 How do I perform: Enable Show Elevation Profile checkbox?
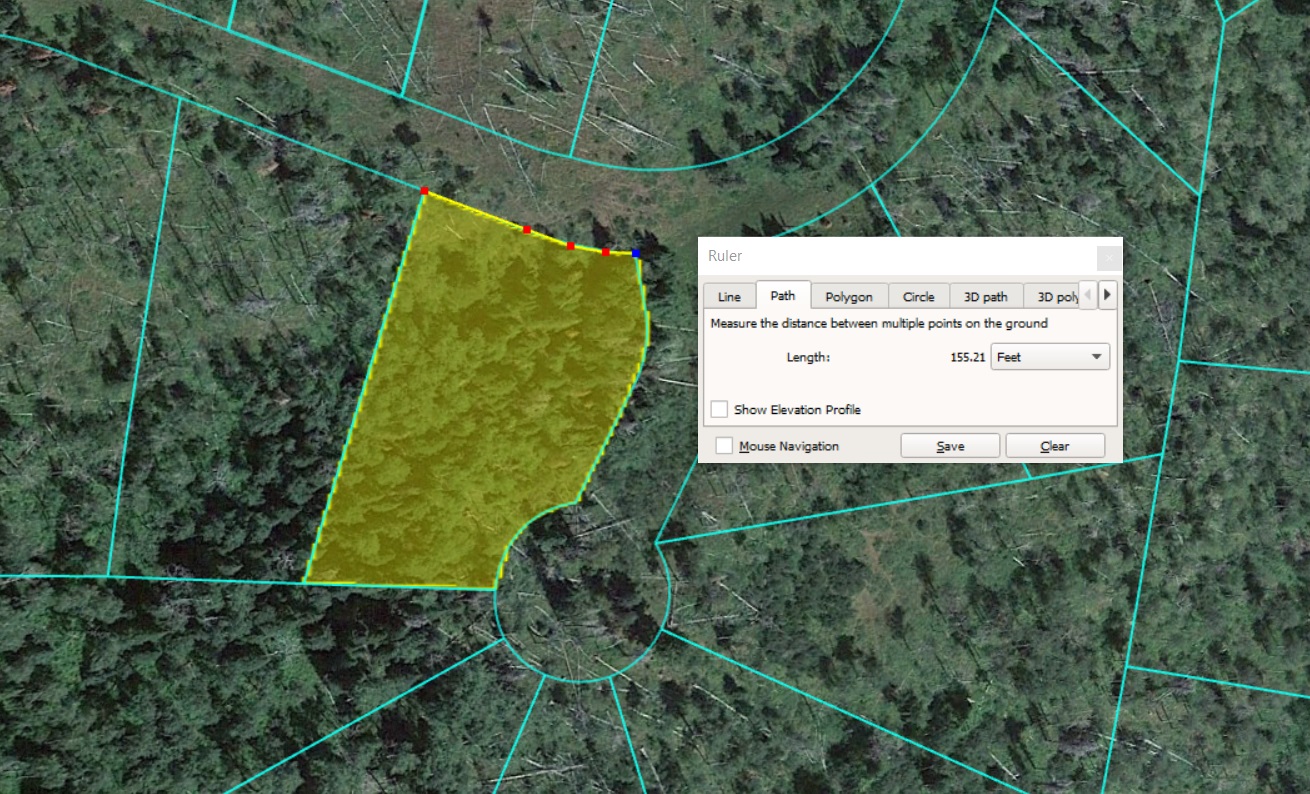[719, 409]
